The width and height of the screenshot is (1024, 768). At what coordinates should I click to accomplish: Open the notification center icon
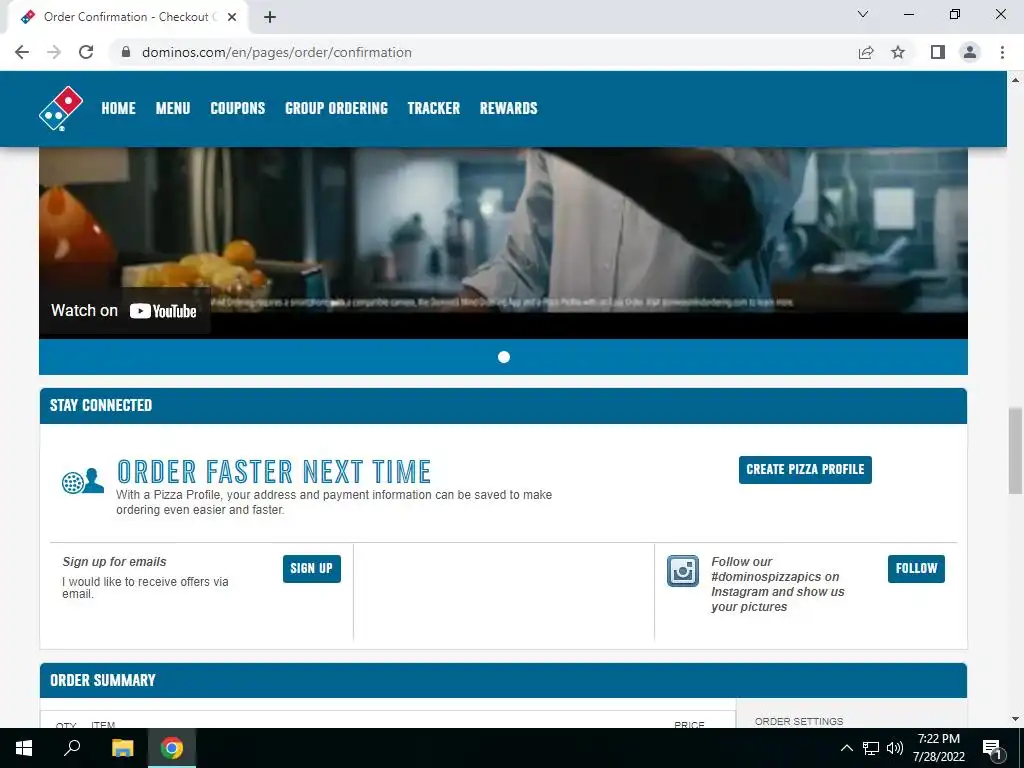coord(993,749)
